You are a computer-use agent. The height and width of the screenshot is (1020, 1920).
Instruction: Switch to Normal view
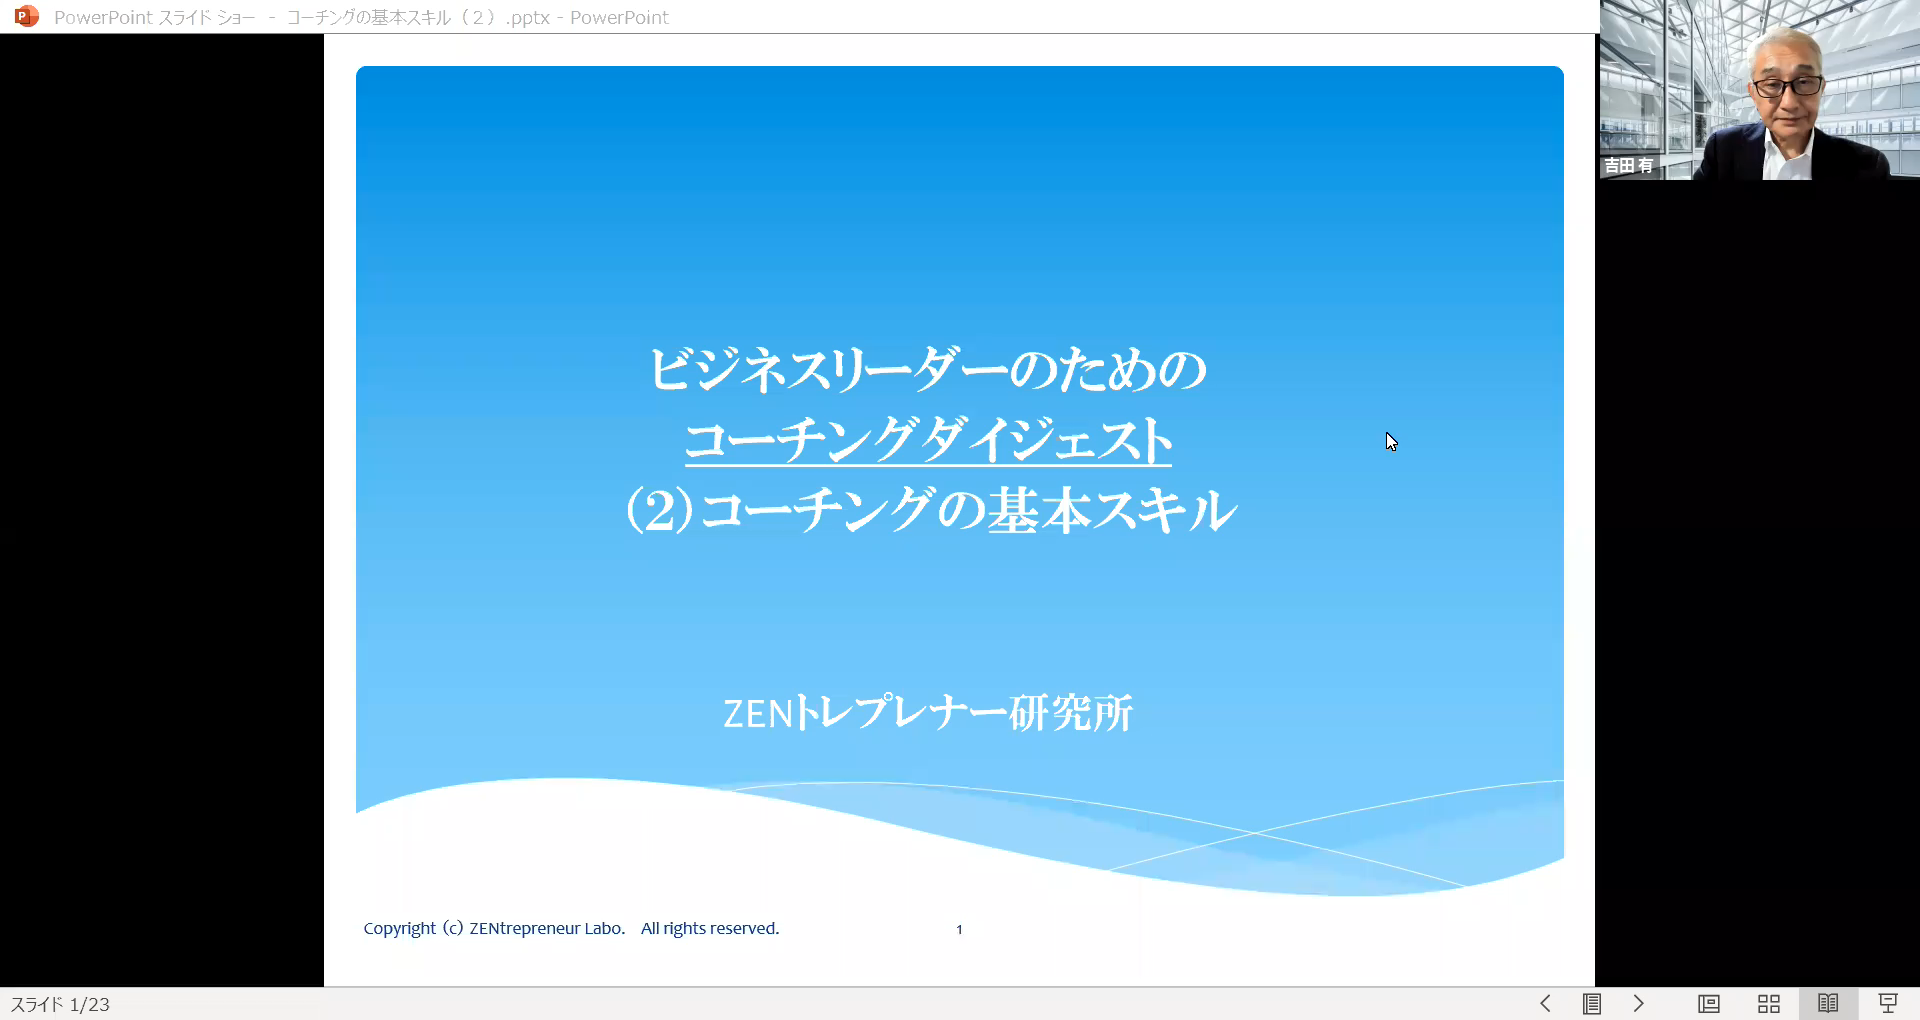tap(1708, 1003)
